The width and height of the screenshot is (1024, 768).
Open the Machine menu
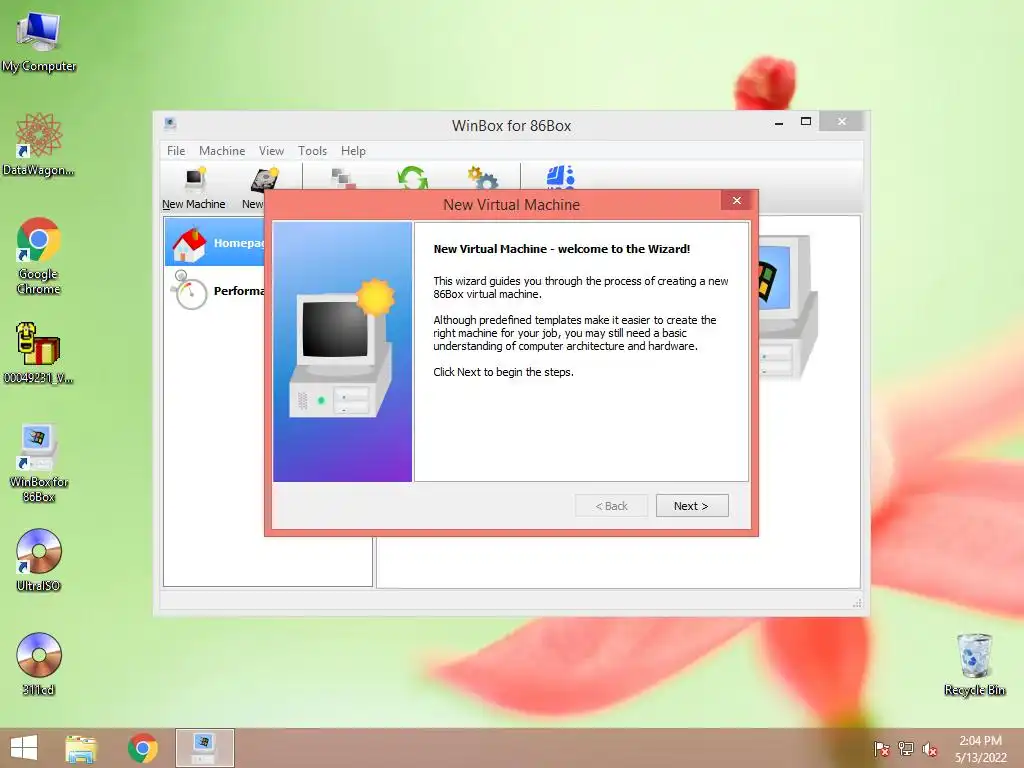(x=222, y=151)
